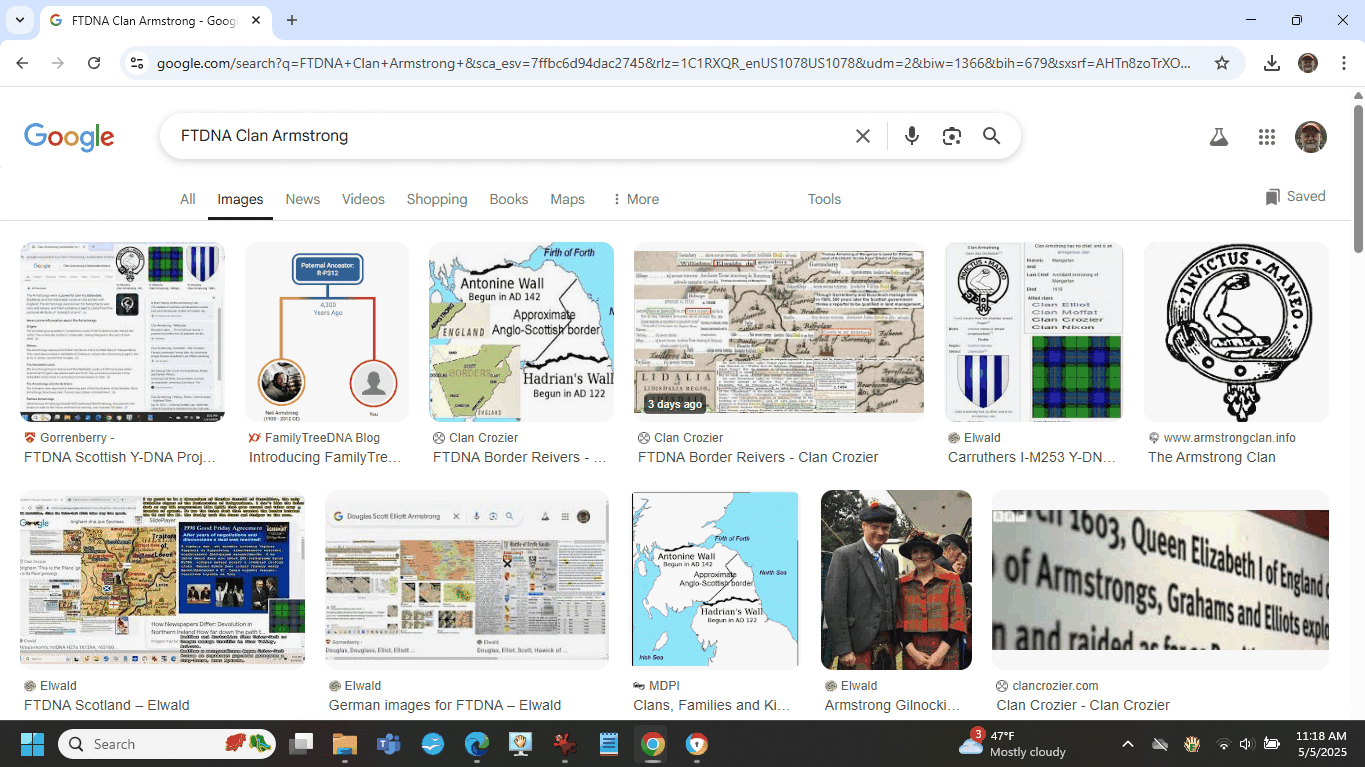
Task: Open Search Labs flask icon
Action: click(x=1218, y=137)
